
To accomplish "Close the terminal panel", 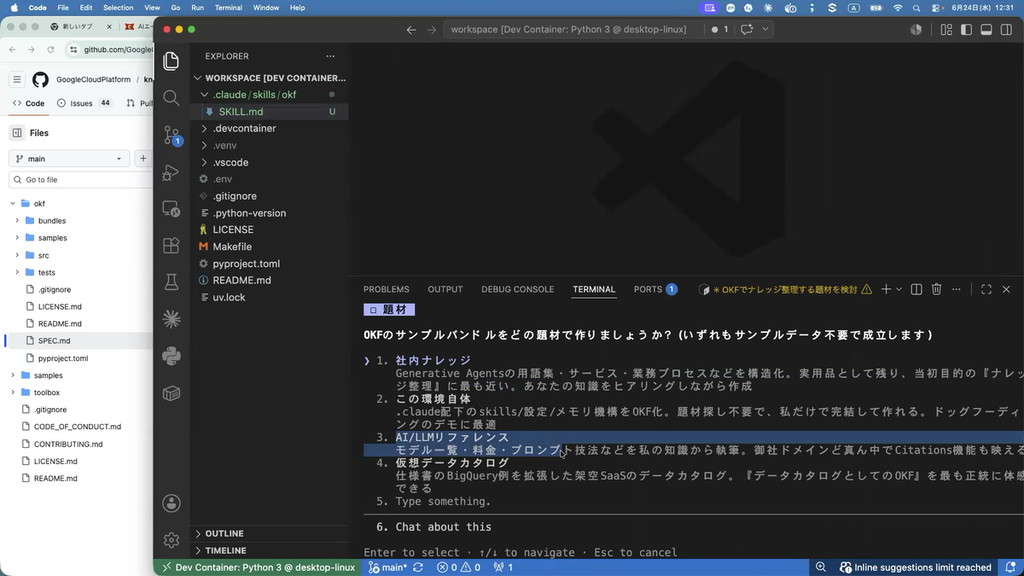I will (1006, 289).
